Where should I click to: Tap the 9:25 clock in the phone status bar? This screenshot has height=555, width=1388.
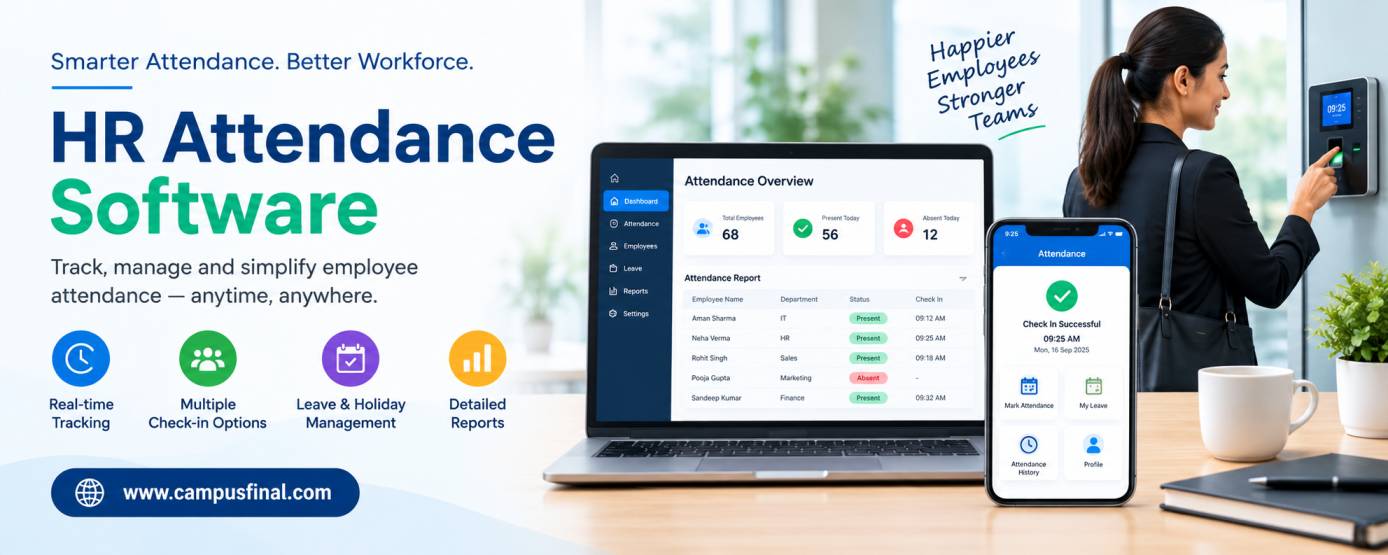tap(1011, 234)
